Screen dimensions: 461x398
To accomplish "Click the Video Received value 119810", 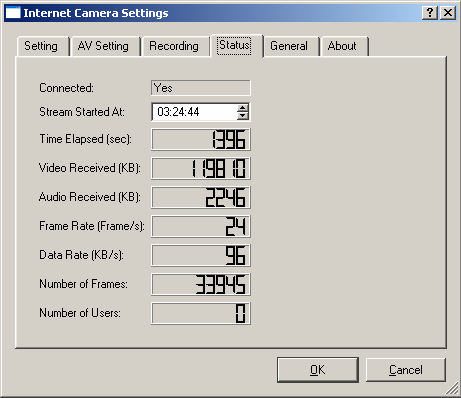I will [201, 168].
